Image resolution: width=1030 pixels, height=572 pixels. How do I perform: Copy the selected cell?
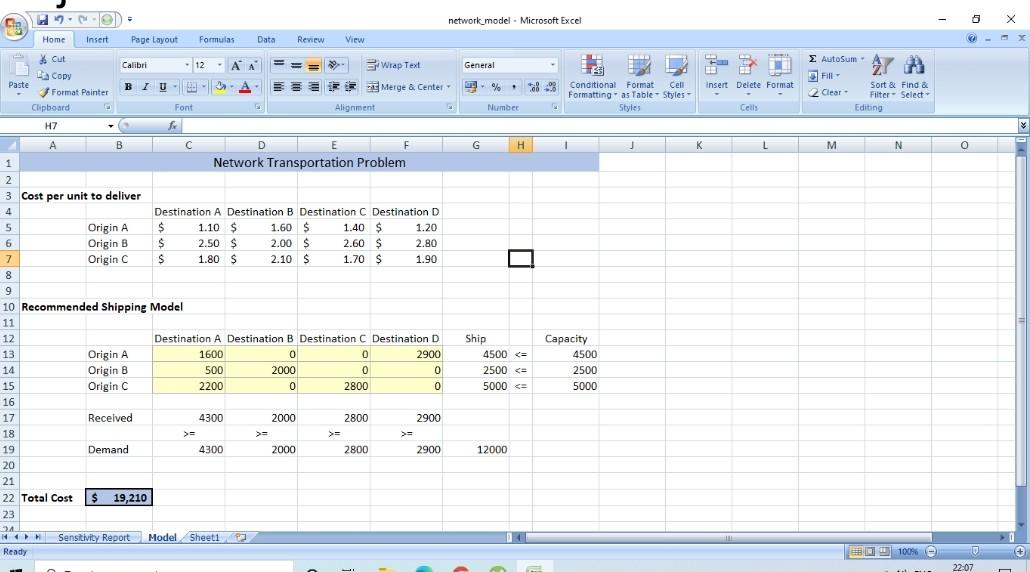coord(55,76)
